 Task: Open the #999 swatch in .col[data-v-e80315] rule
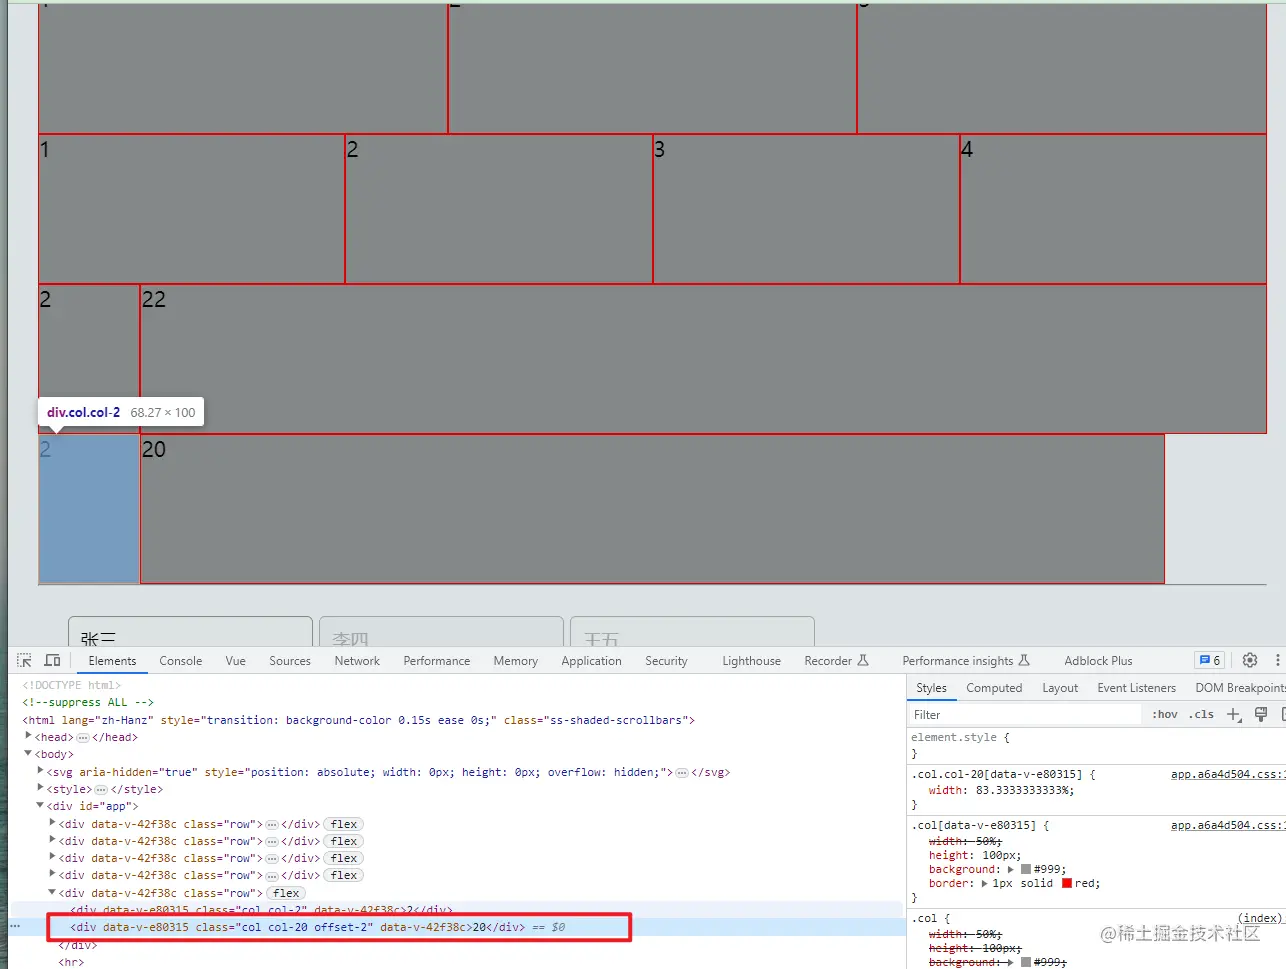coord(1026,869)
